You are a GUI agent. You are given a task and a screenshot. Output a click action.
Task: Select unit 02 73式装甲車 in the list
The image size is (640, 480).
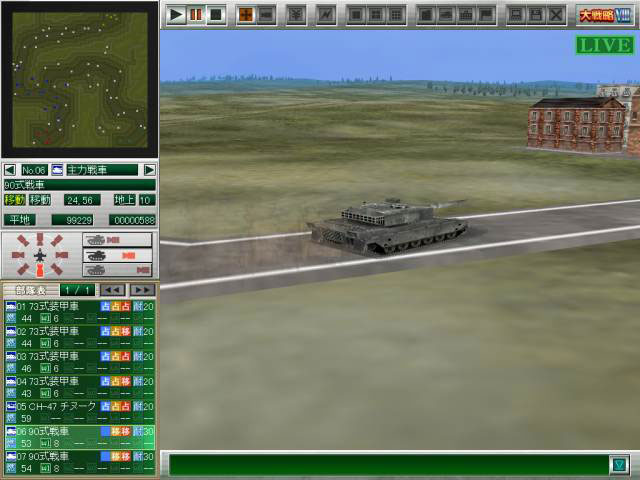coord(80,337)
